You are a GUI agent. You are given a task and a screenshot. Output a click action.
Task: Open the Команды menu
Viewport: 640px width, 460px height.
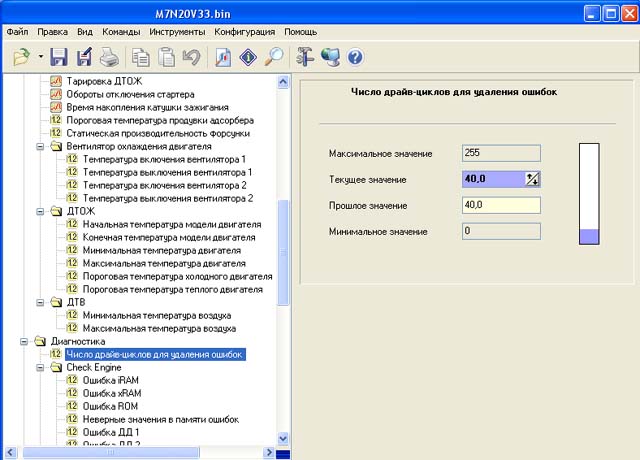coord(121,32)
